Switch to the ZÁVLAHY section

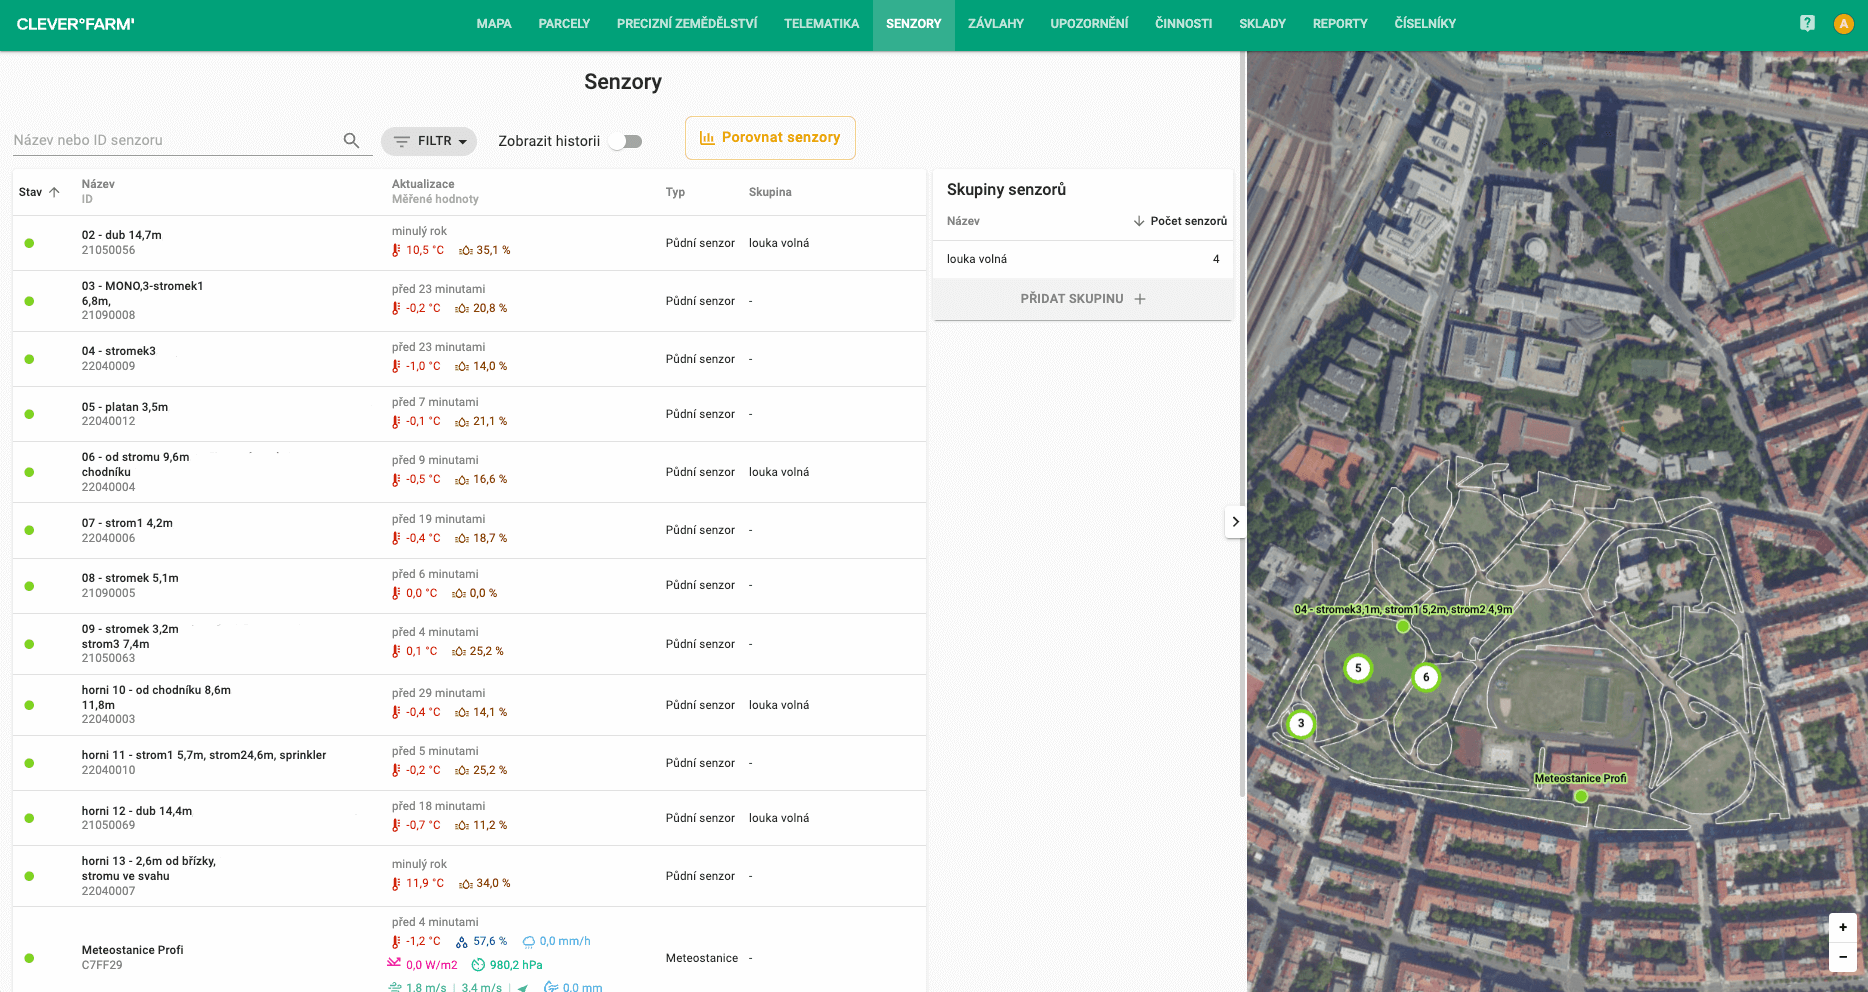click(995, 23)
